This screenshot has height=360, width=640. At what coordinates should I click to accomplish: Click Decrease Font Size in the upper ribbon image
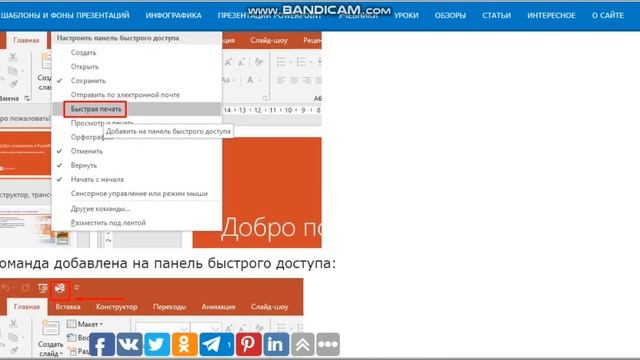coord(242,62)
